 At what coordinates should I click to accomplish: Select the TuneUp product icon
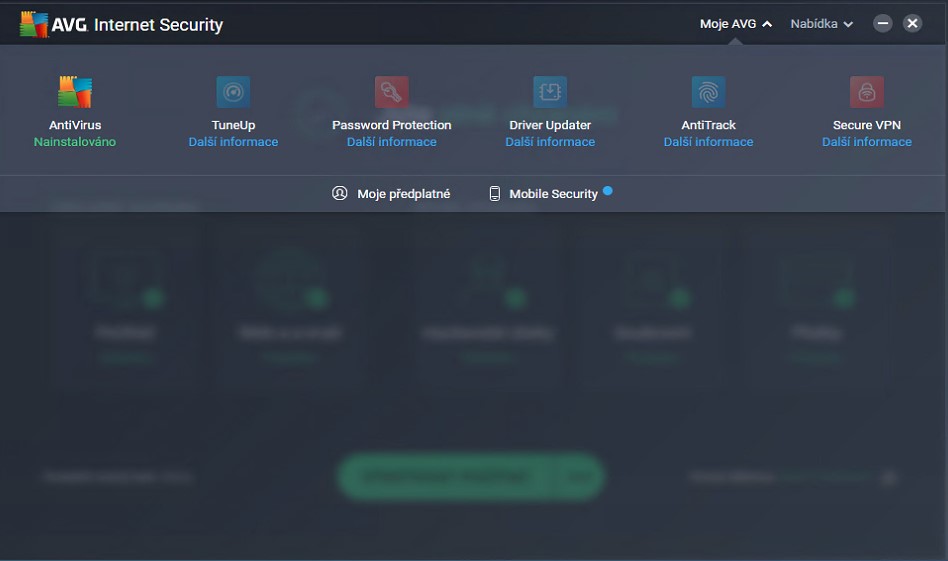click(233, 92)
